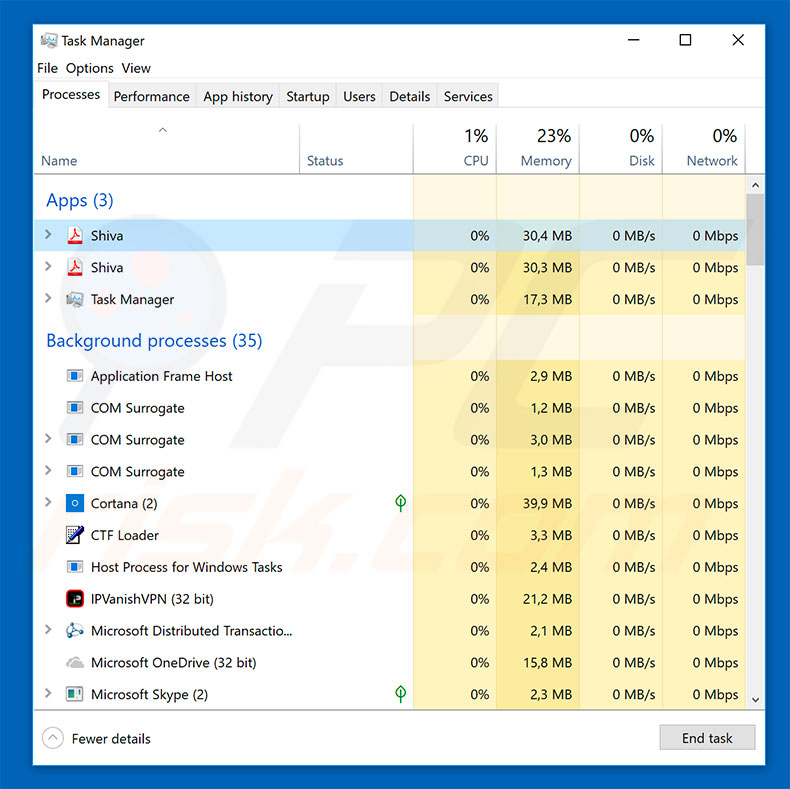Switch to the Users tab
This screenshot has width=790, height=789.
[359, 96]
